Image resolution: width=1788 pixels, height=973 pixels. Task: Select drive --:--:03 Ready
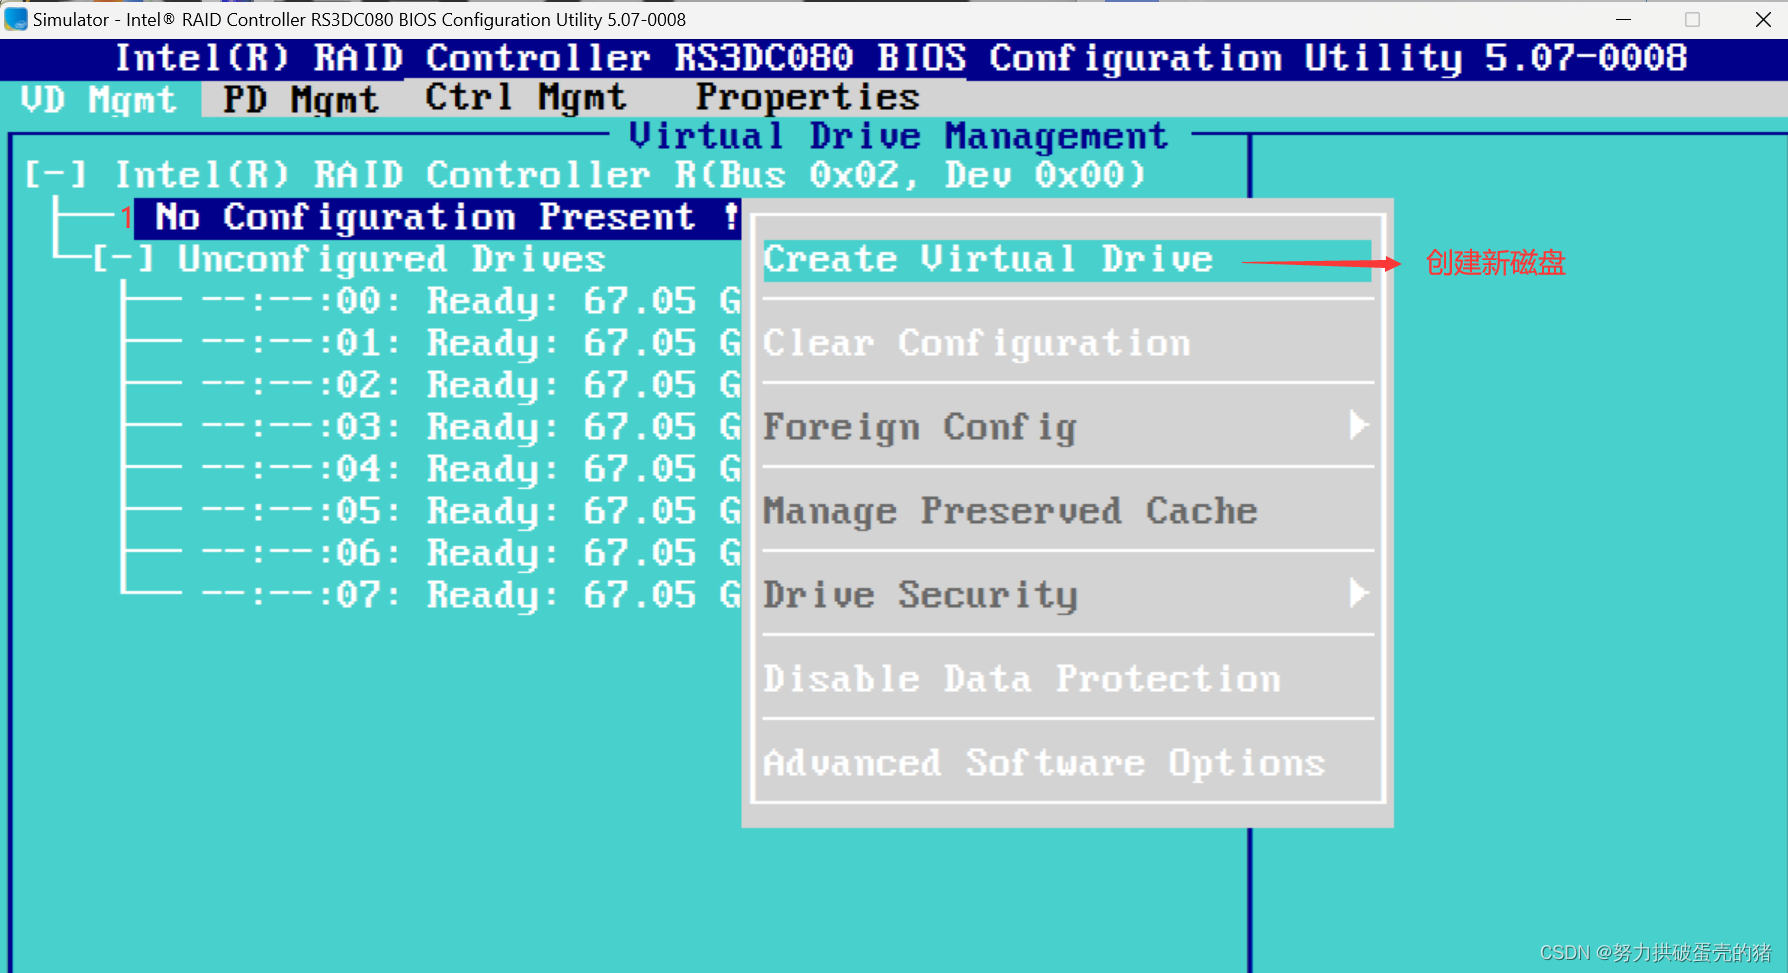pos(470,427)
